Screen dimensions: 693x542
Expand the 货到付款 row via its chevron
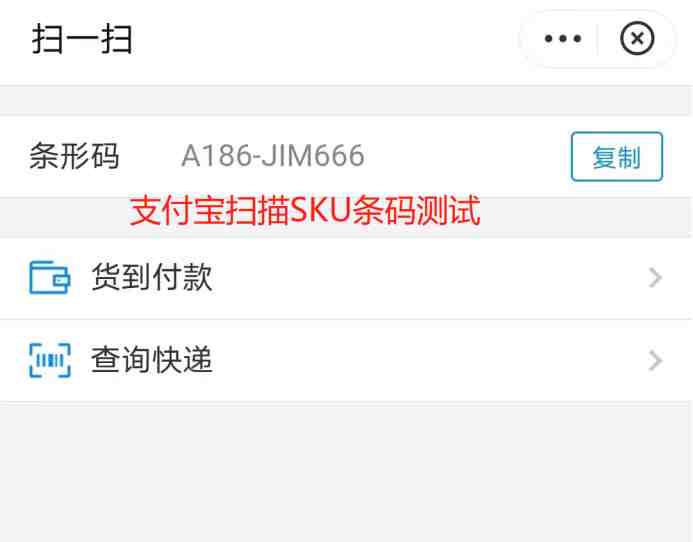[x=655, y=278]
